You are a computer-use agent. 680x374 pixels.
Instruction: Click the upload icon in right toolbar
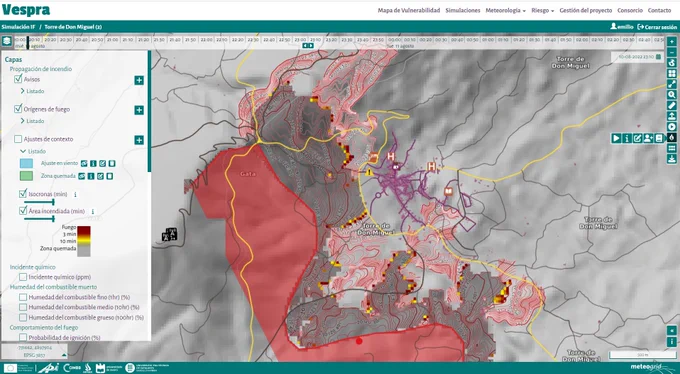(671, 116)
